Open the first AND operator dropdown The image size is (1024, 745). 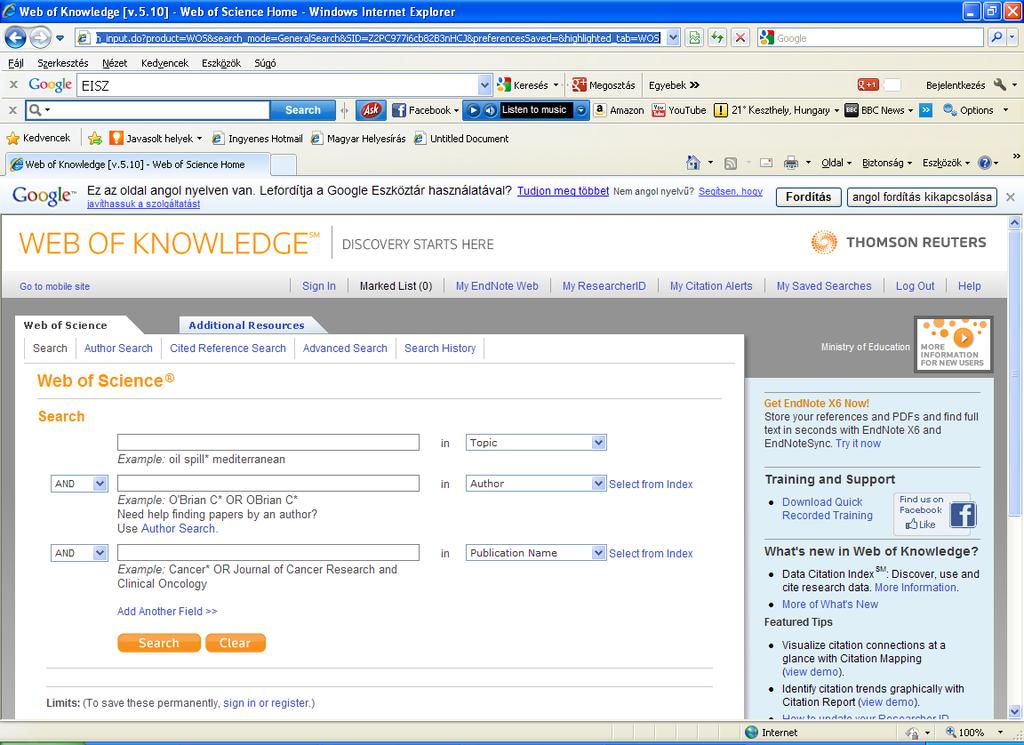[x=100, y=484]
